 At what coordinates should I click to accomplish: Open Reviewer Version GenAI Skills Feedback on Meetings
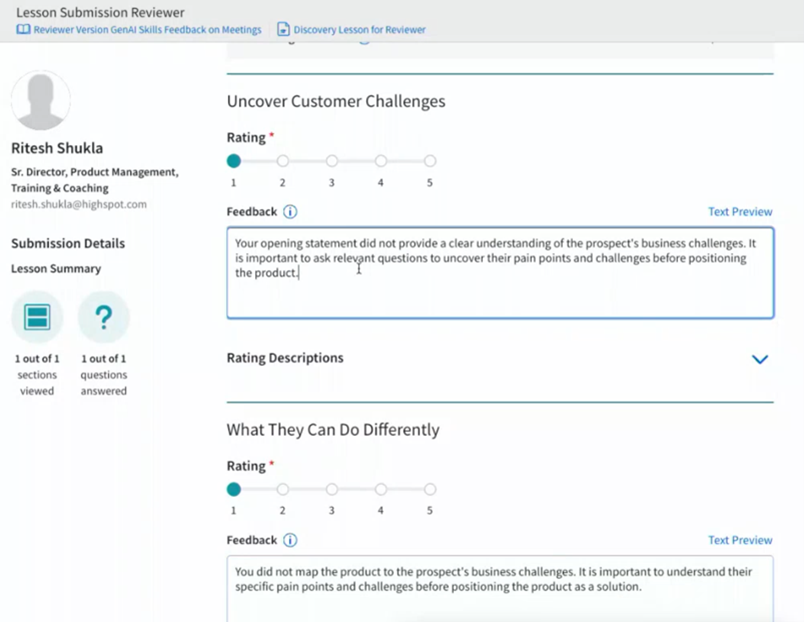(x=147, y=30)
